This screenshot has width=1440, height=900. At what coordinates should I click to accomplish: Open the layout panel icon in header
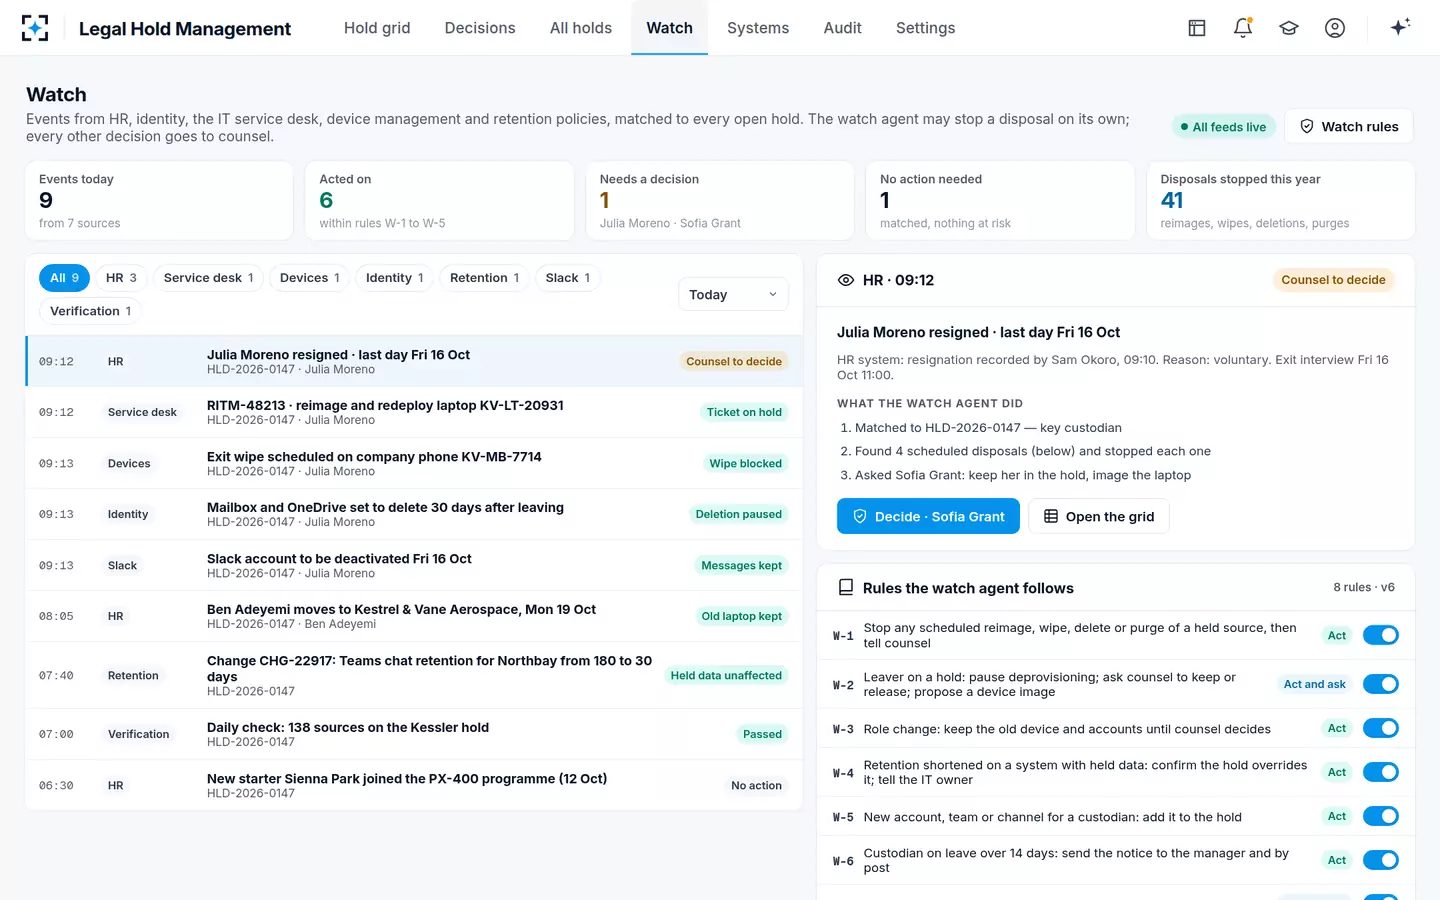point(1197,28)
